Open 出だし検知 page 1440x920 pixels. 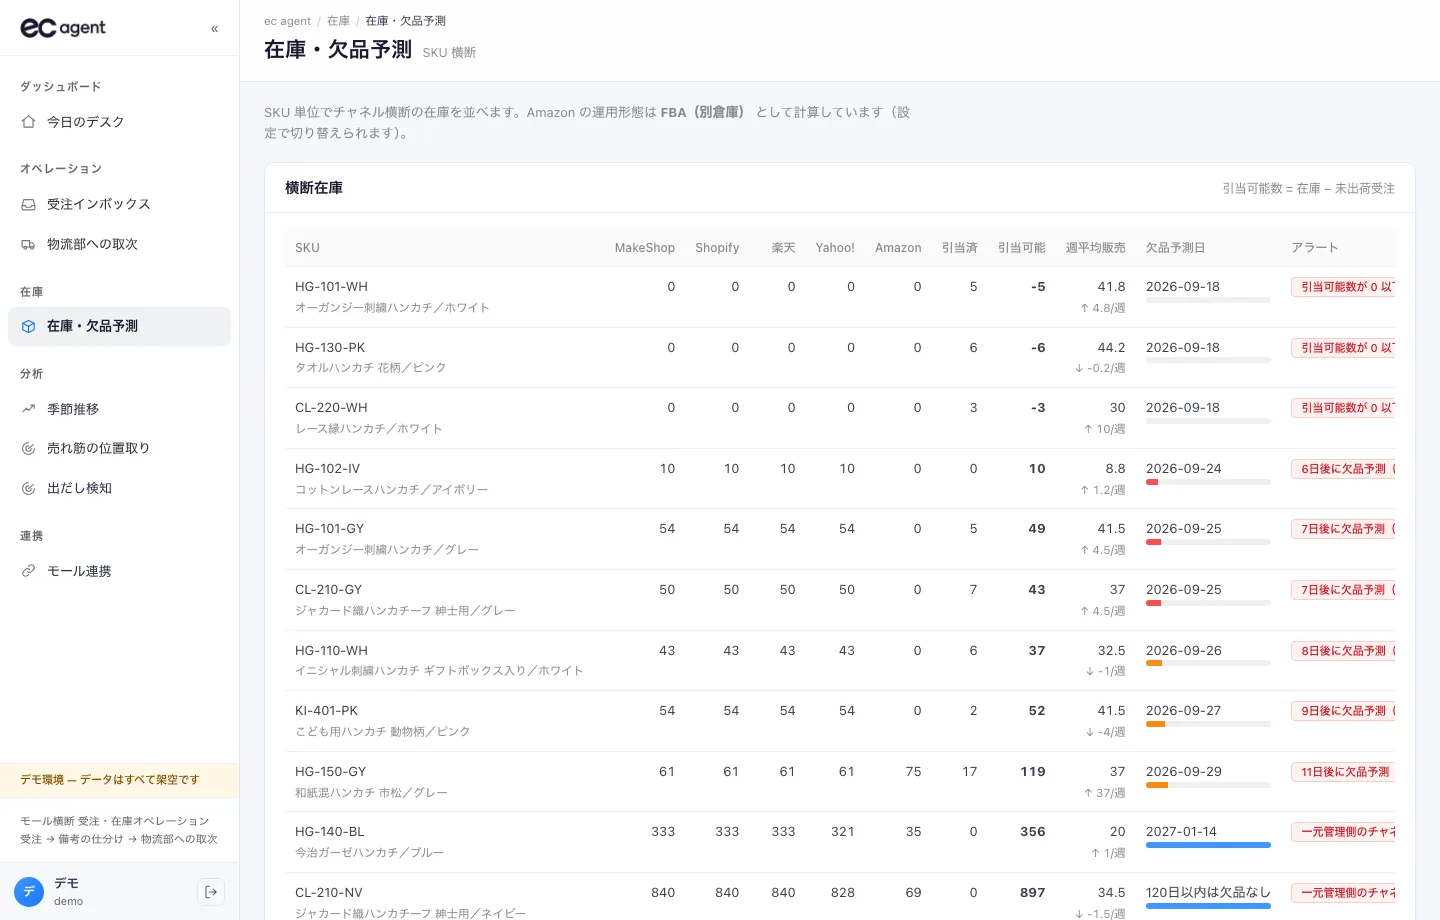tap(119, 488)
